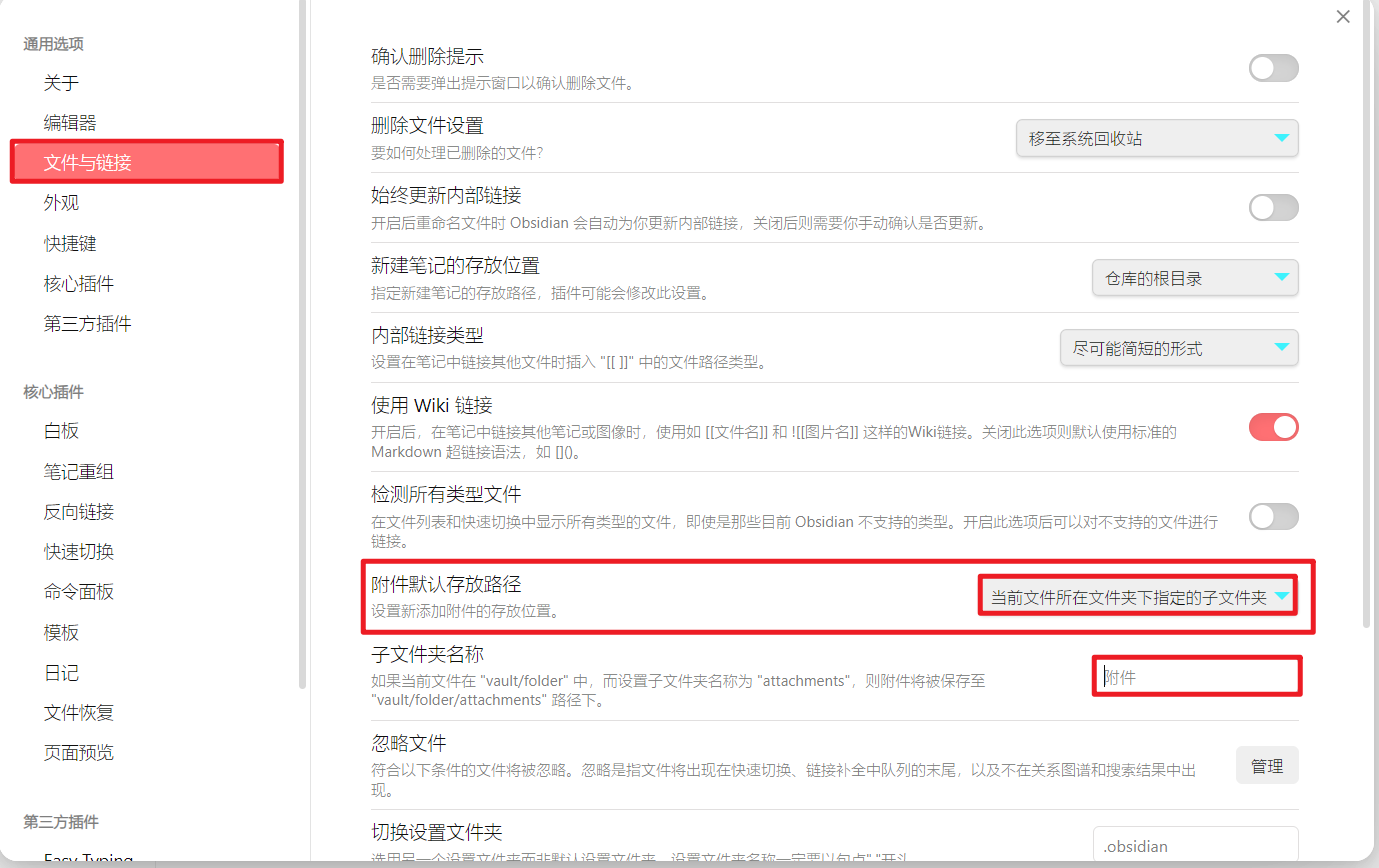Open the 删除文件设置 dropdown
1379x868 pixels.
[1156, 139]
